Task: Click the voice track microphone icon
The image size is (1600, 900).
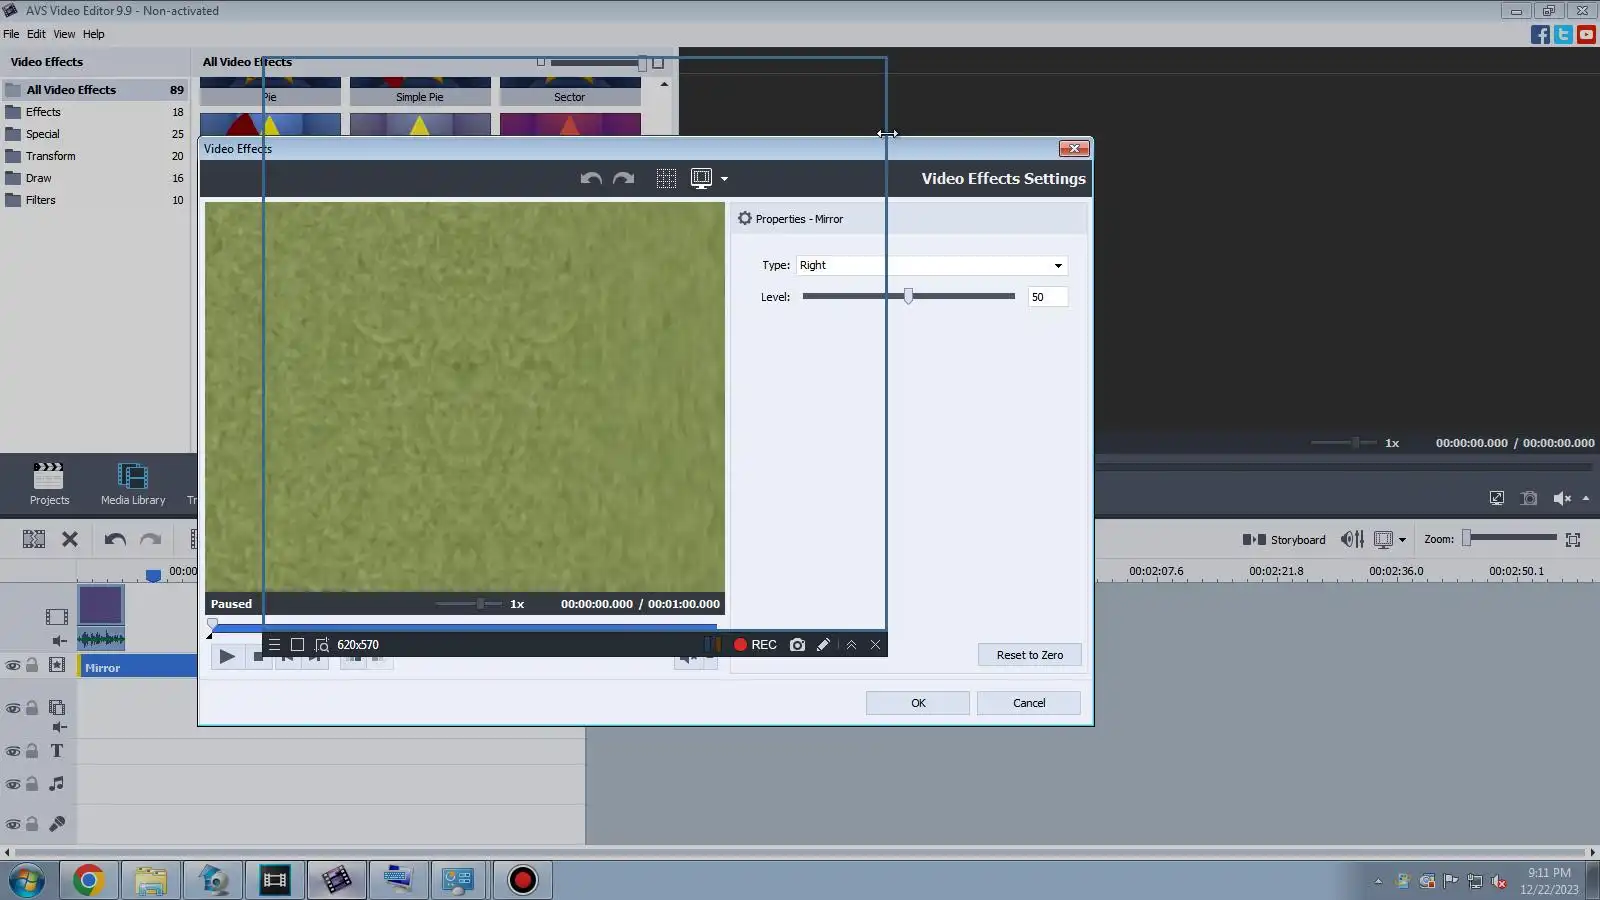Action: [57, 824]
